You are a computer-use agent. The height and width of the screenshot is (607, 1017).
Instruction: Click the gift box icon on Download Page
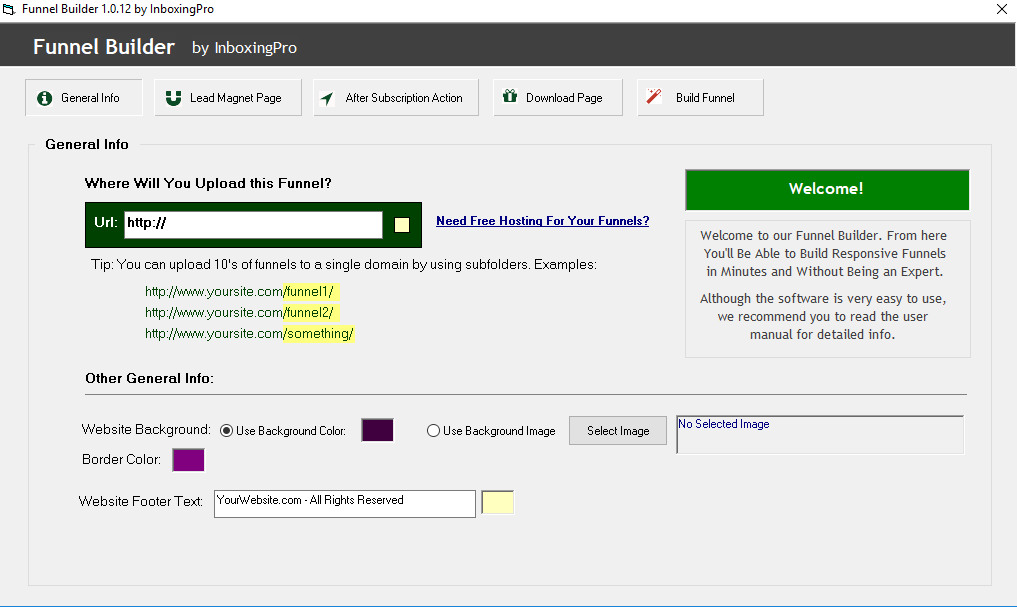[x=509, y=97]
